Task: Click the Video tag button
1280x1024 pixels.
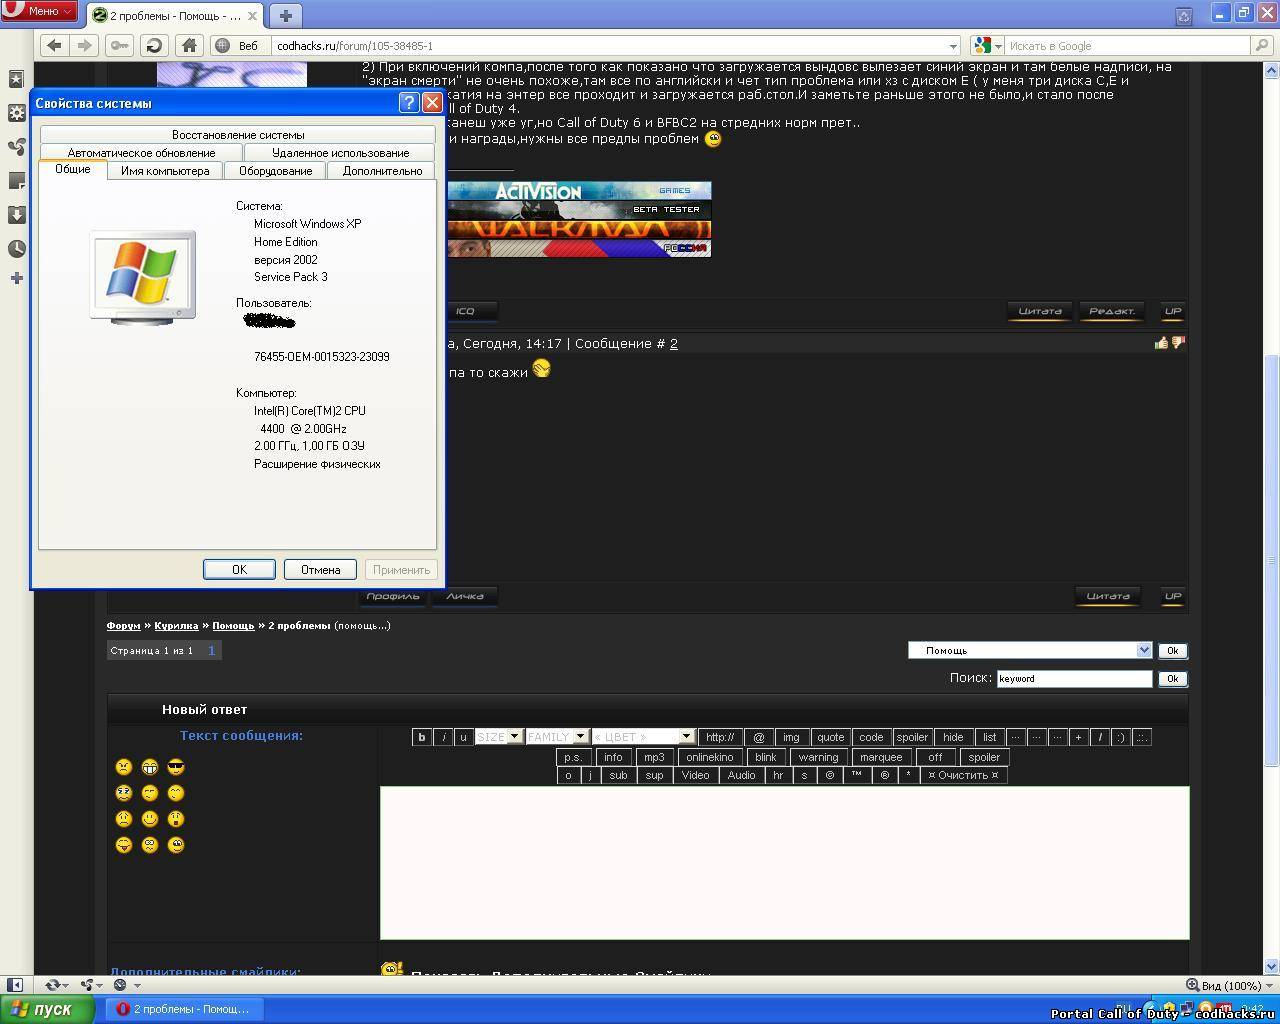Action: pos(695,775)
